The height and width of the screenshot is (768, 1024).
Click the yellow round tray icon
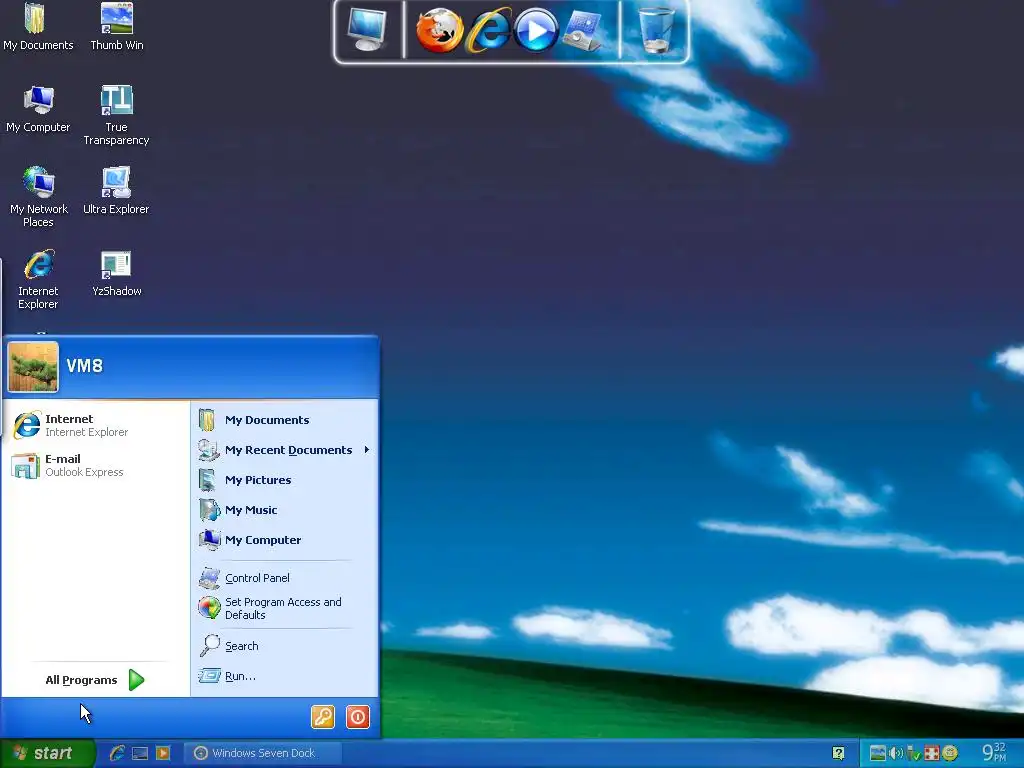950,754
